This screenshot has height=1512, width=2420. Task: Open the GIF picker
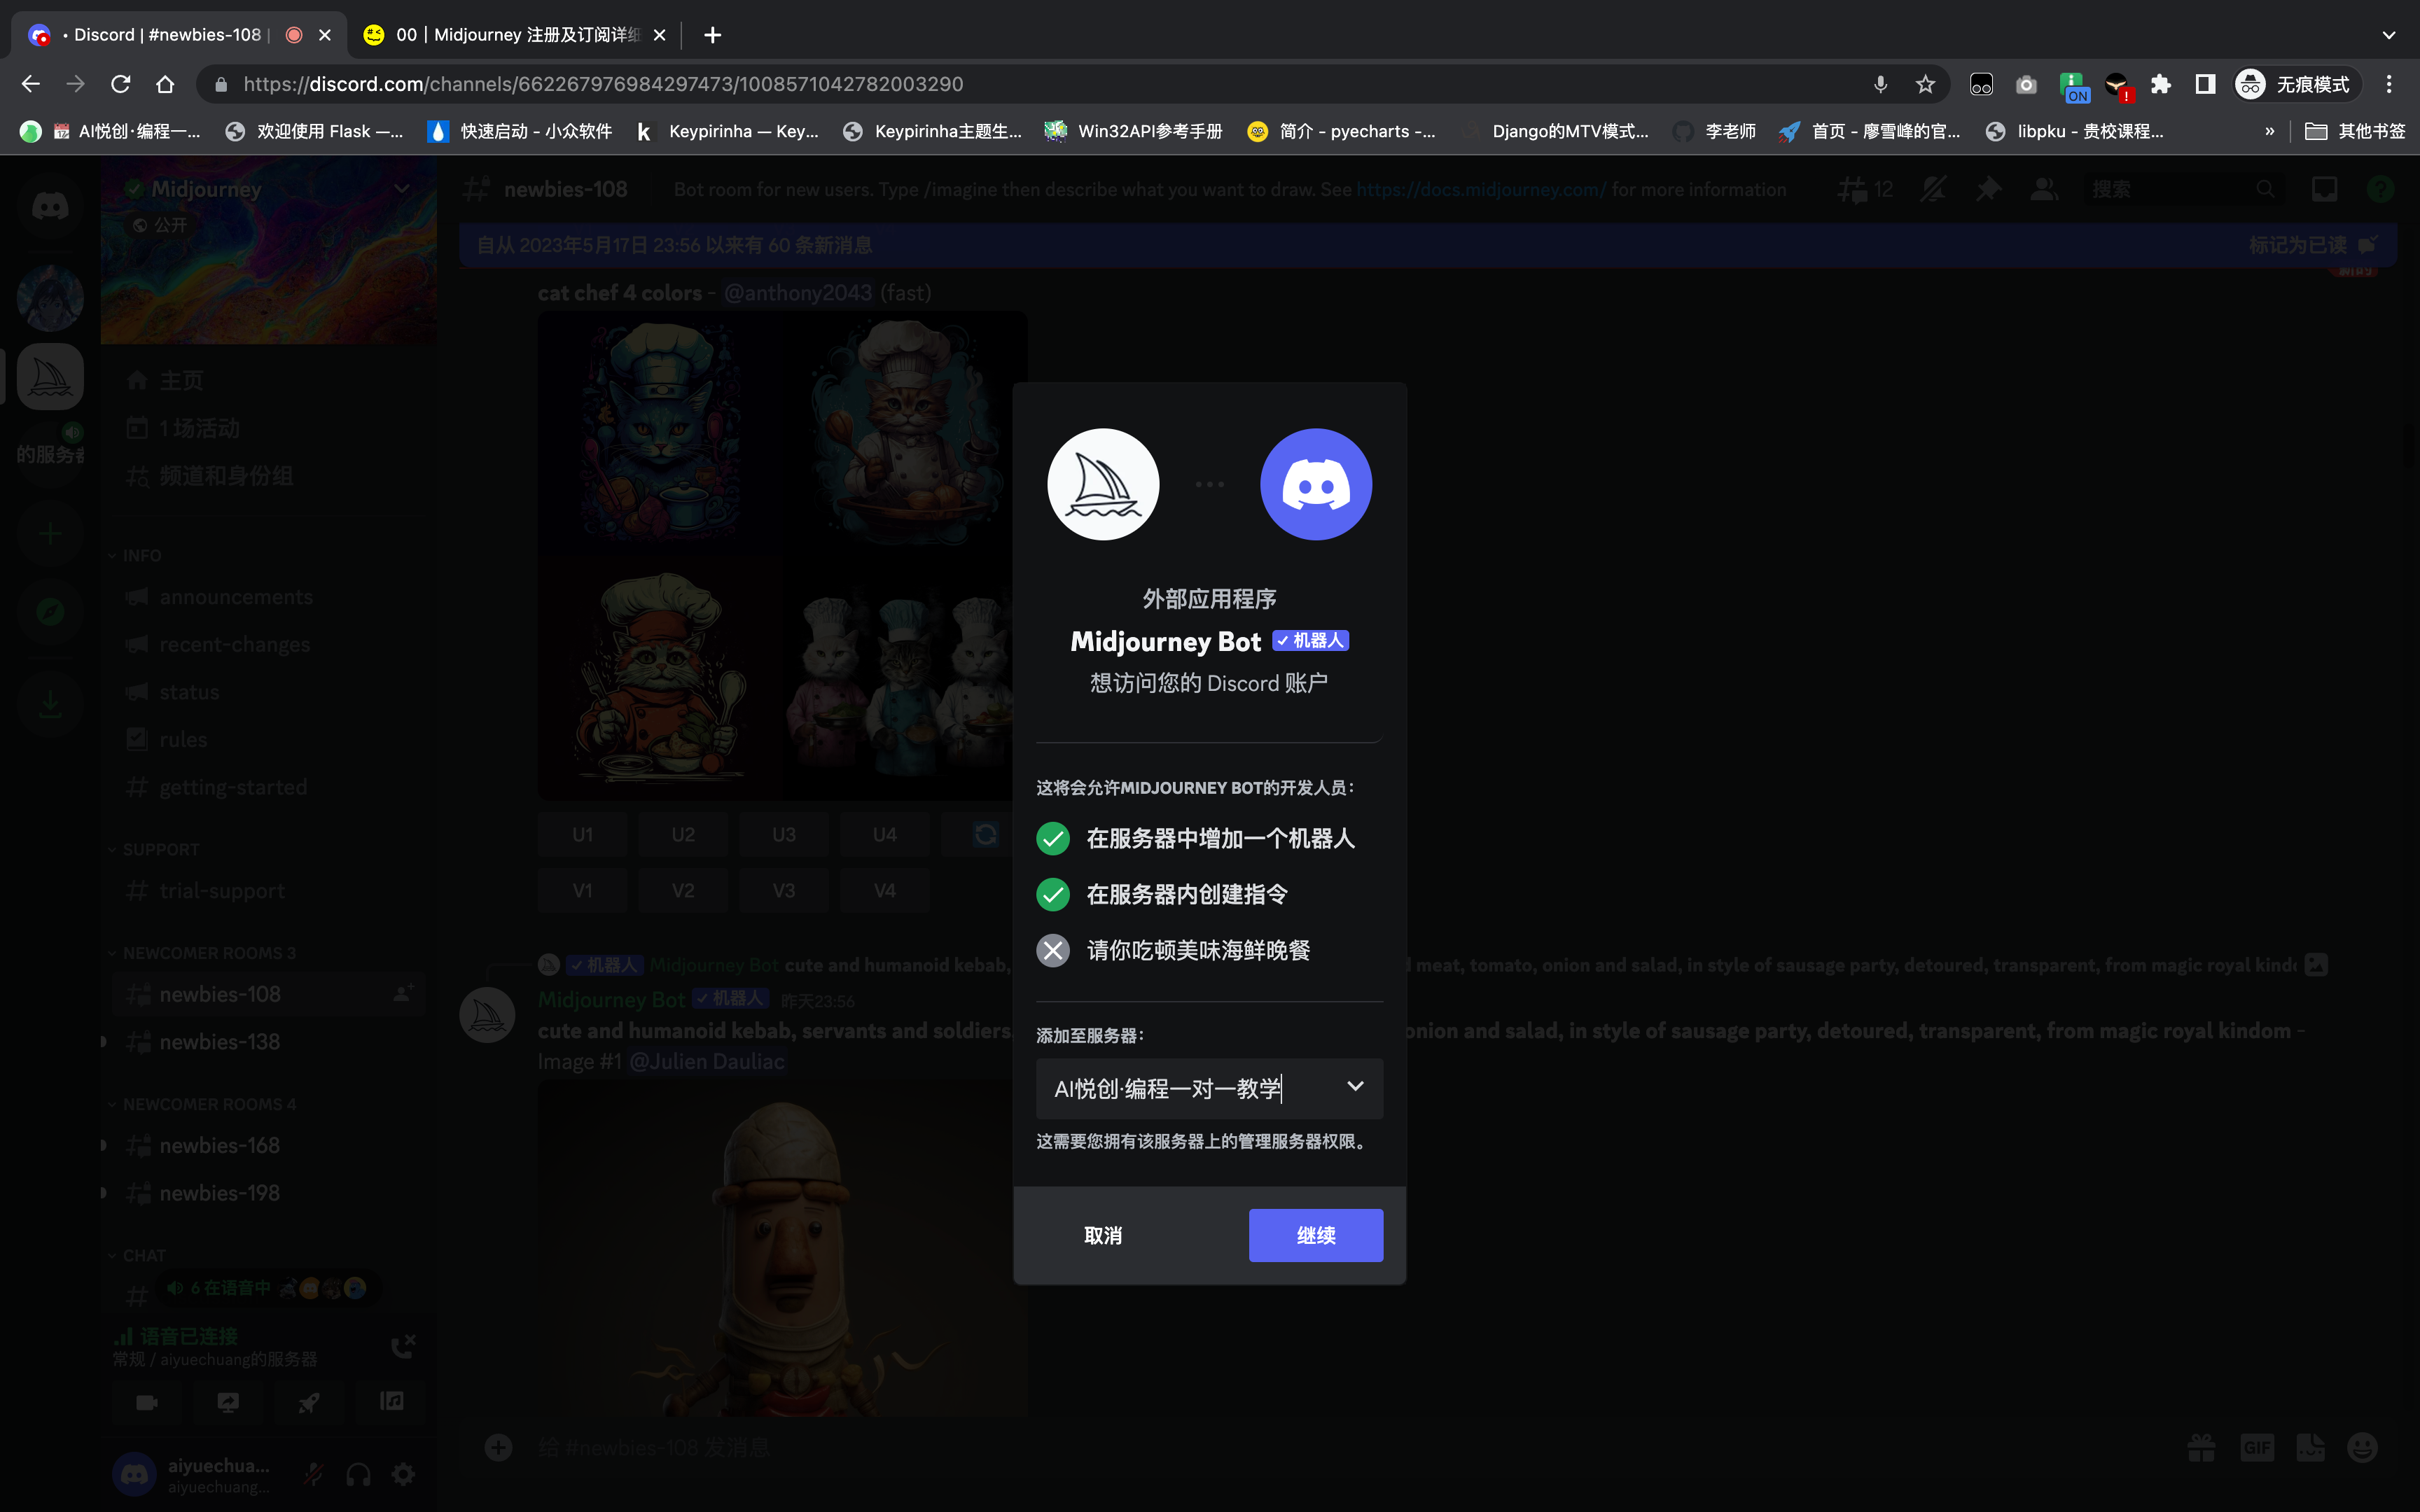pyautogui.click(x=2257, y=1447)
